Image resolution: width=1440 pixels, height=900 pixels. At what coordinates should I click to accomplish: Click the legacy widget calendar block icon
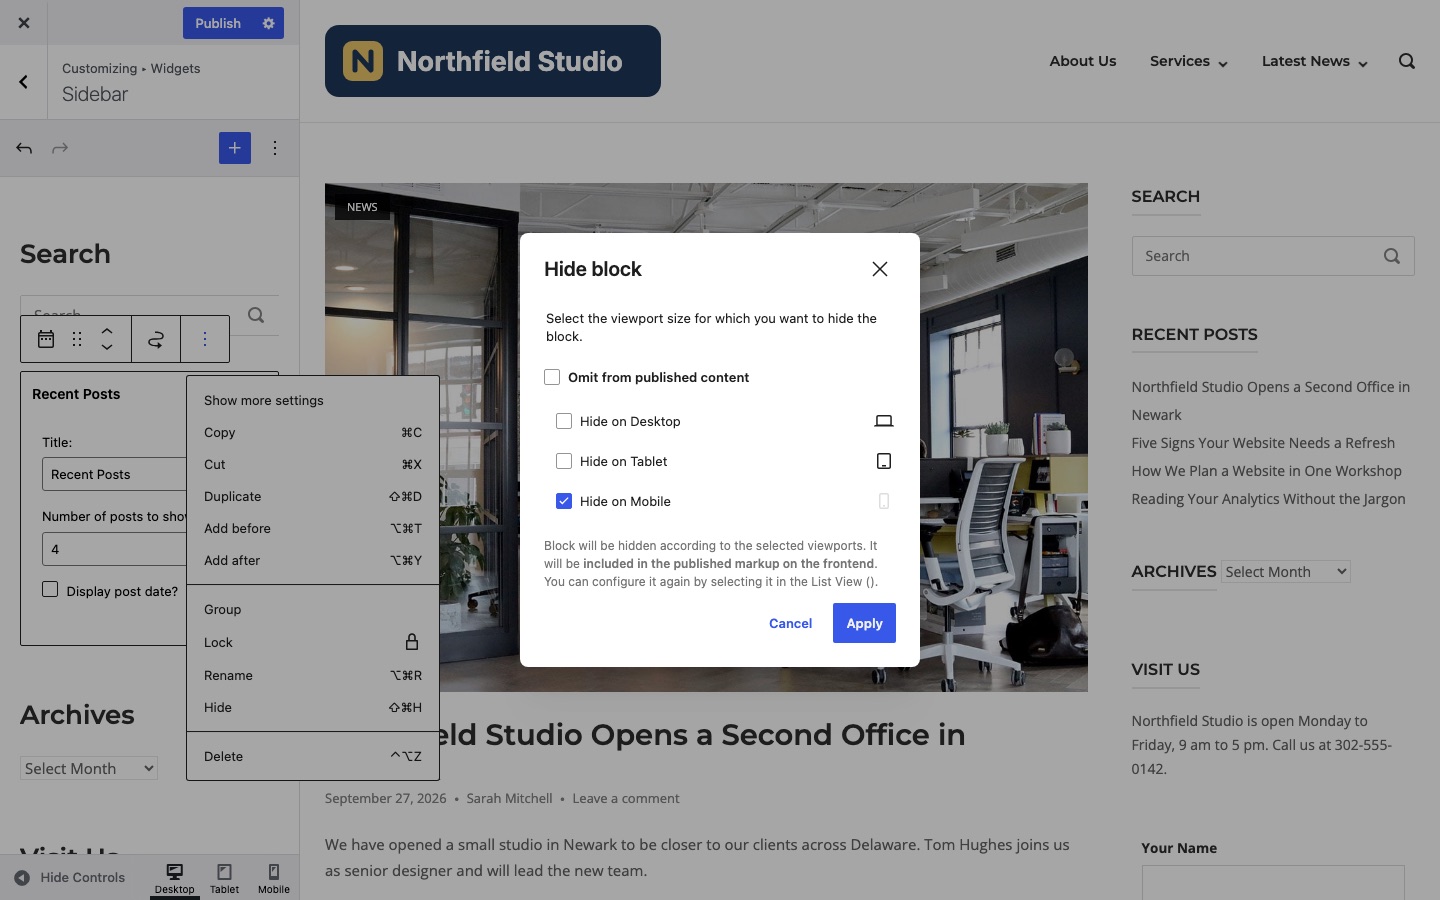pos(46,339)
